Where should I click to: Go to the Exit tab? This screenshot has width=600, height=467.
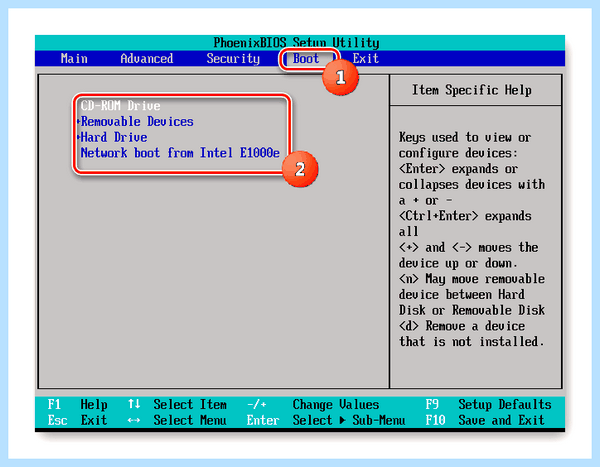tap(365, 59)
